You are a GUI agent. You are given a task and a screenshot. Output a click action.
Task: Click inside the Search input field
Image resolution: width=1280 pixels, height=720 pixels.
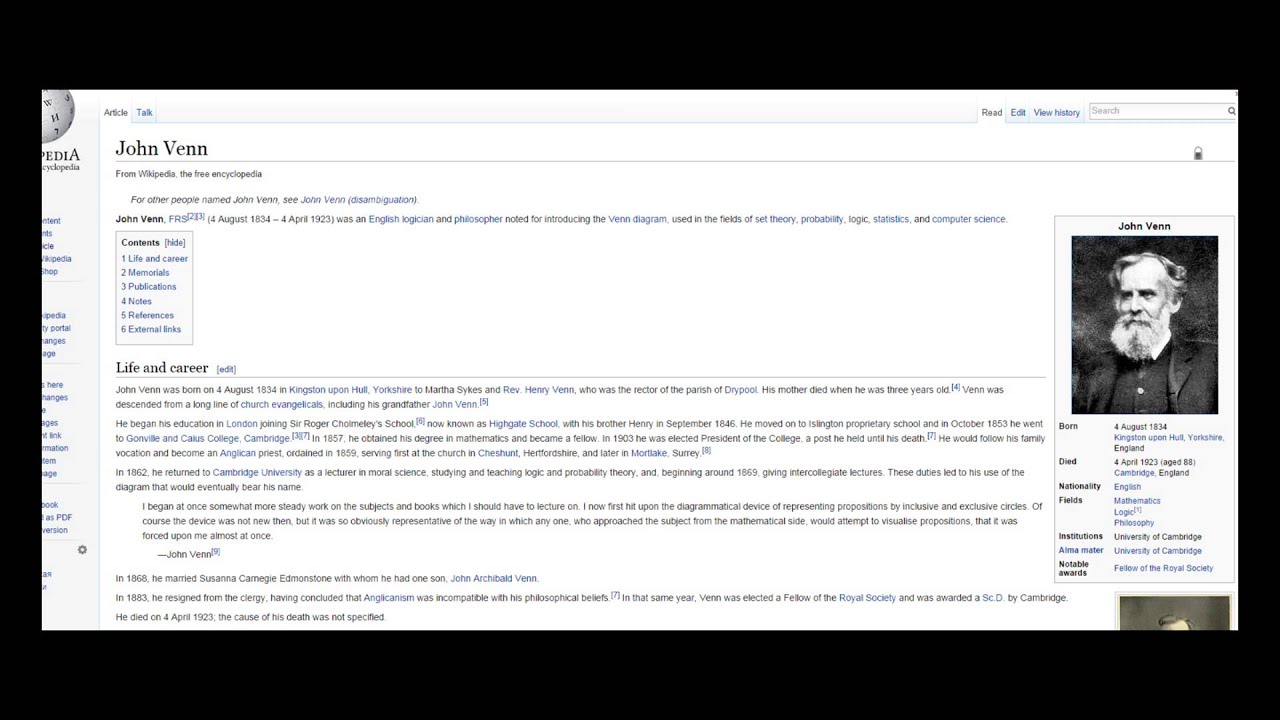1157,111
